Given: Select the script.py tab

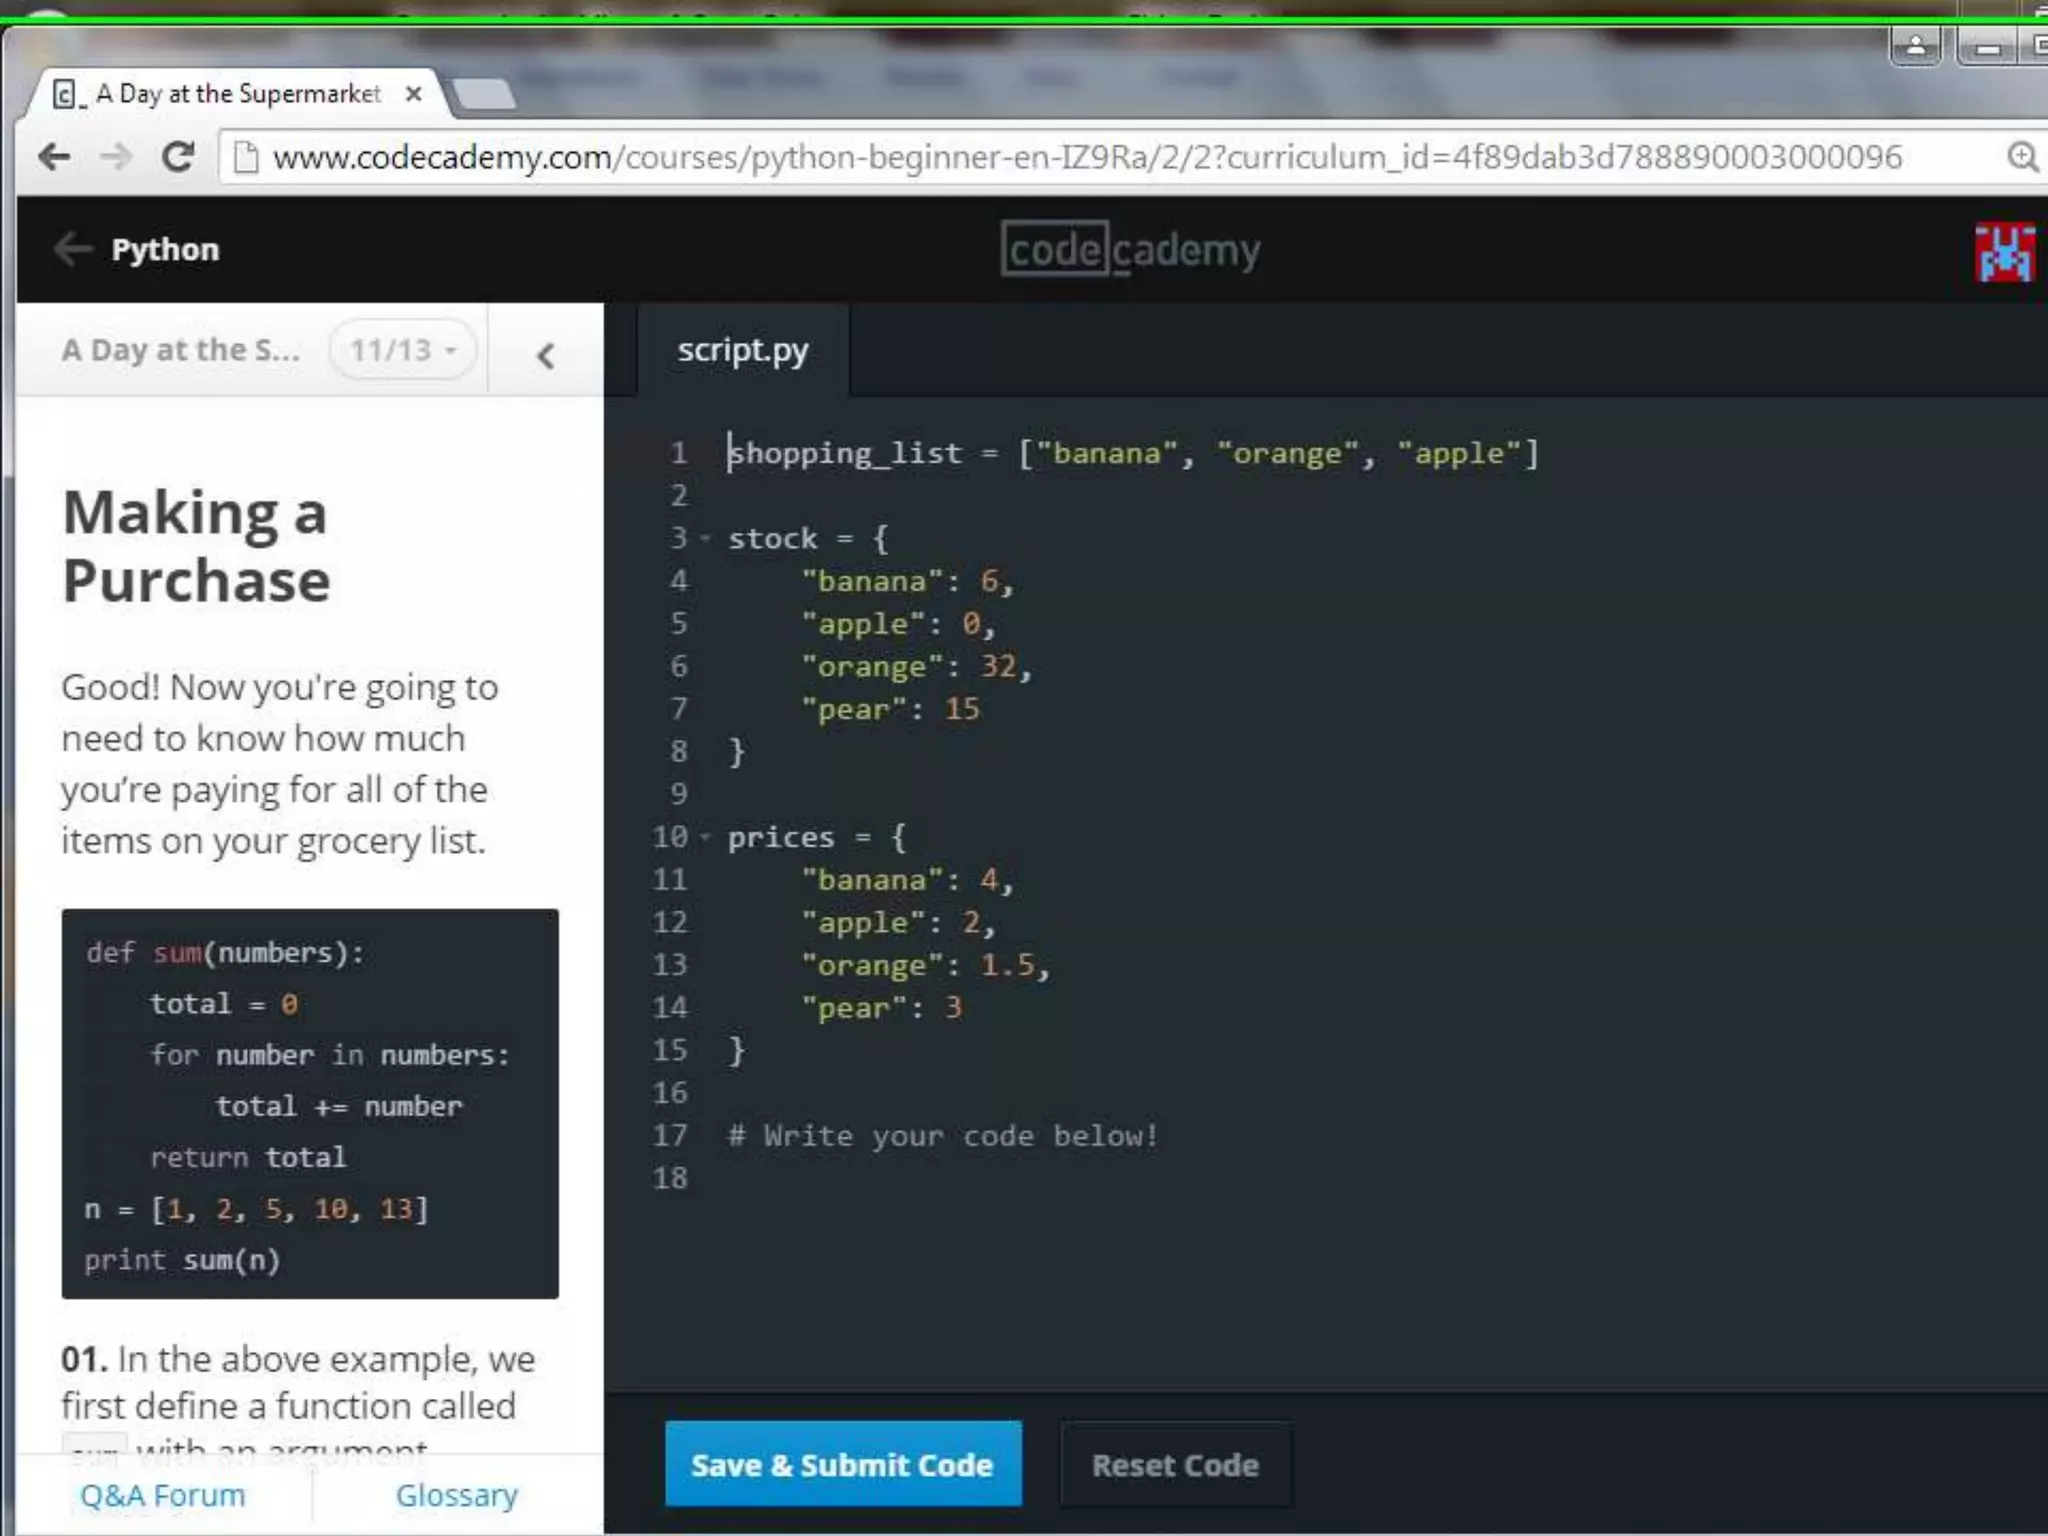Looking at the screenshot, I should click(742, 351).
